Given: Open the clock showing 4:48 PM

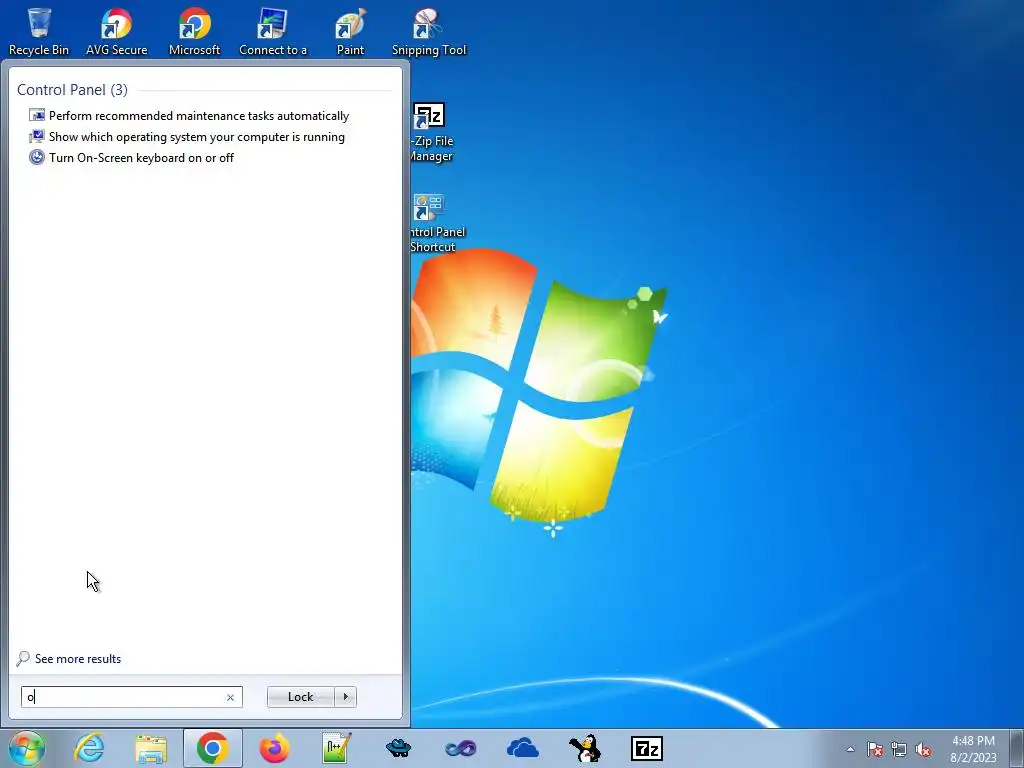Looking at the screenshot, I should pyautogui.click(x=973, y=749).
